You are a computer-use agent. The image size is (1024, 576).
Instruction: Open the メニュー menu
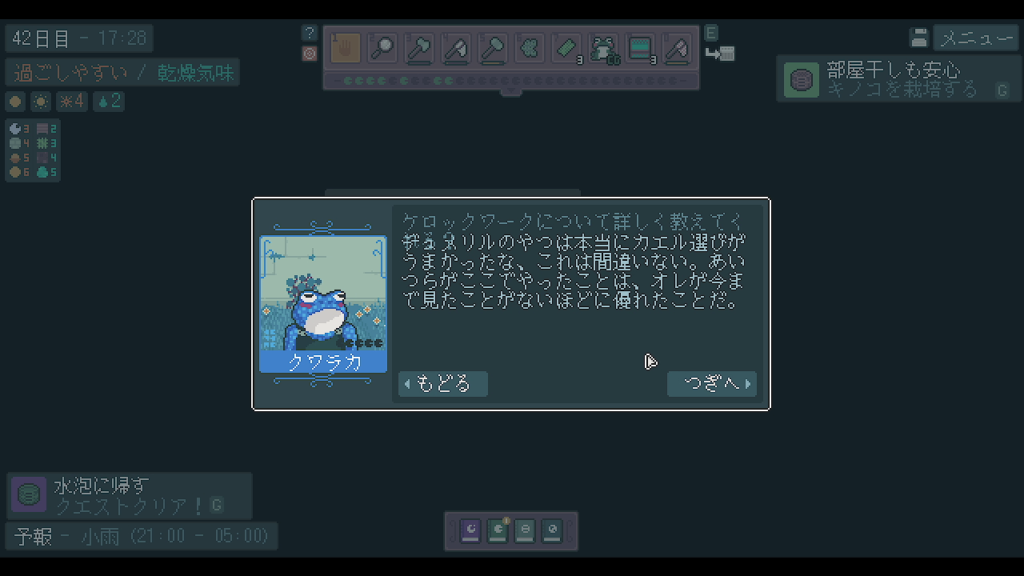[976, 39]
